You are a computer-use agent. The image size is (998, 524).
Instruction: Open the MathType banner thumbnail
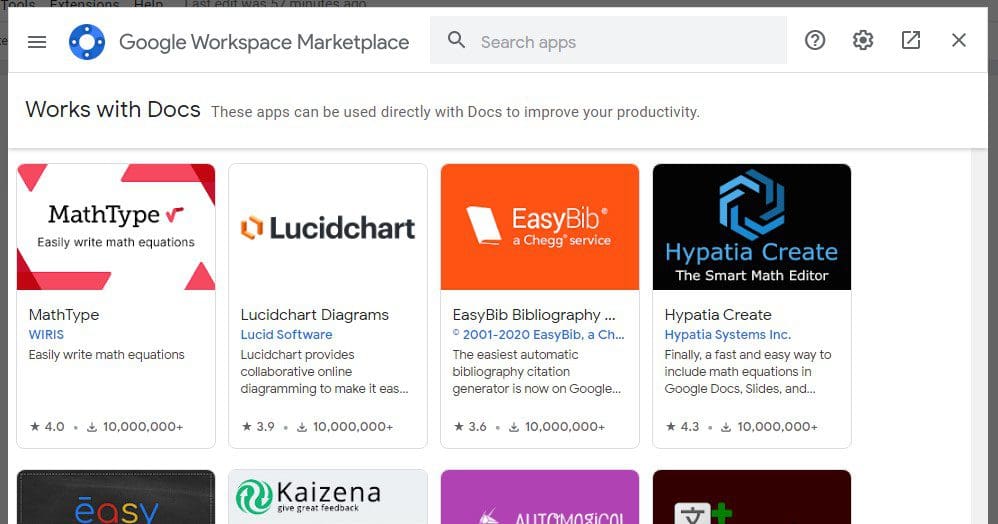pos(116,227)
